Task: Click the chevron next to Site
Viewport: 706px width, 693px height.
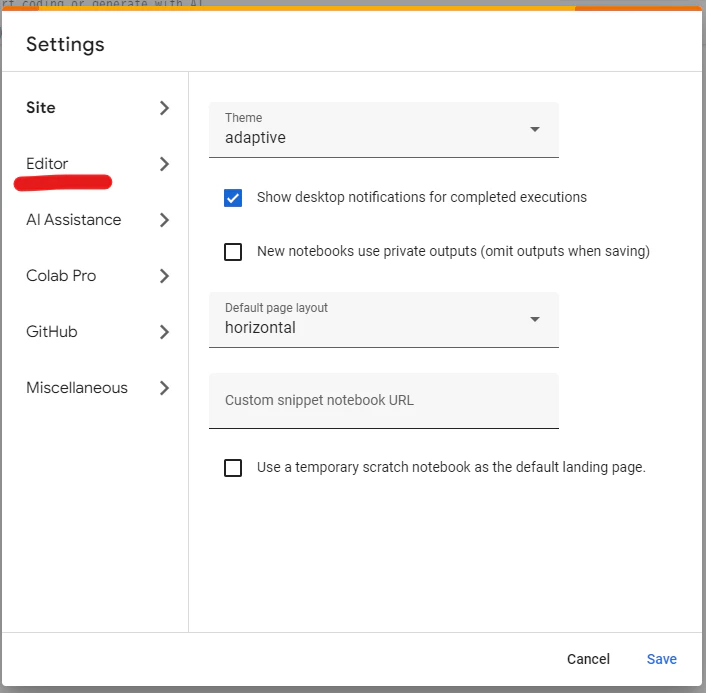Action: [x=164, y=108]
